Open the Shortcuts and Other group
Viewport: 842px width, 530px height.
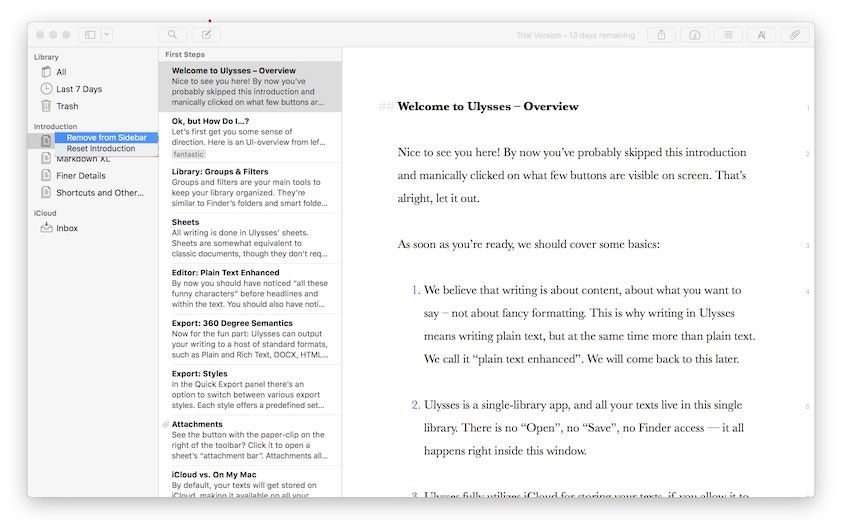99,193
